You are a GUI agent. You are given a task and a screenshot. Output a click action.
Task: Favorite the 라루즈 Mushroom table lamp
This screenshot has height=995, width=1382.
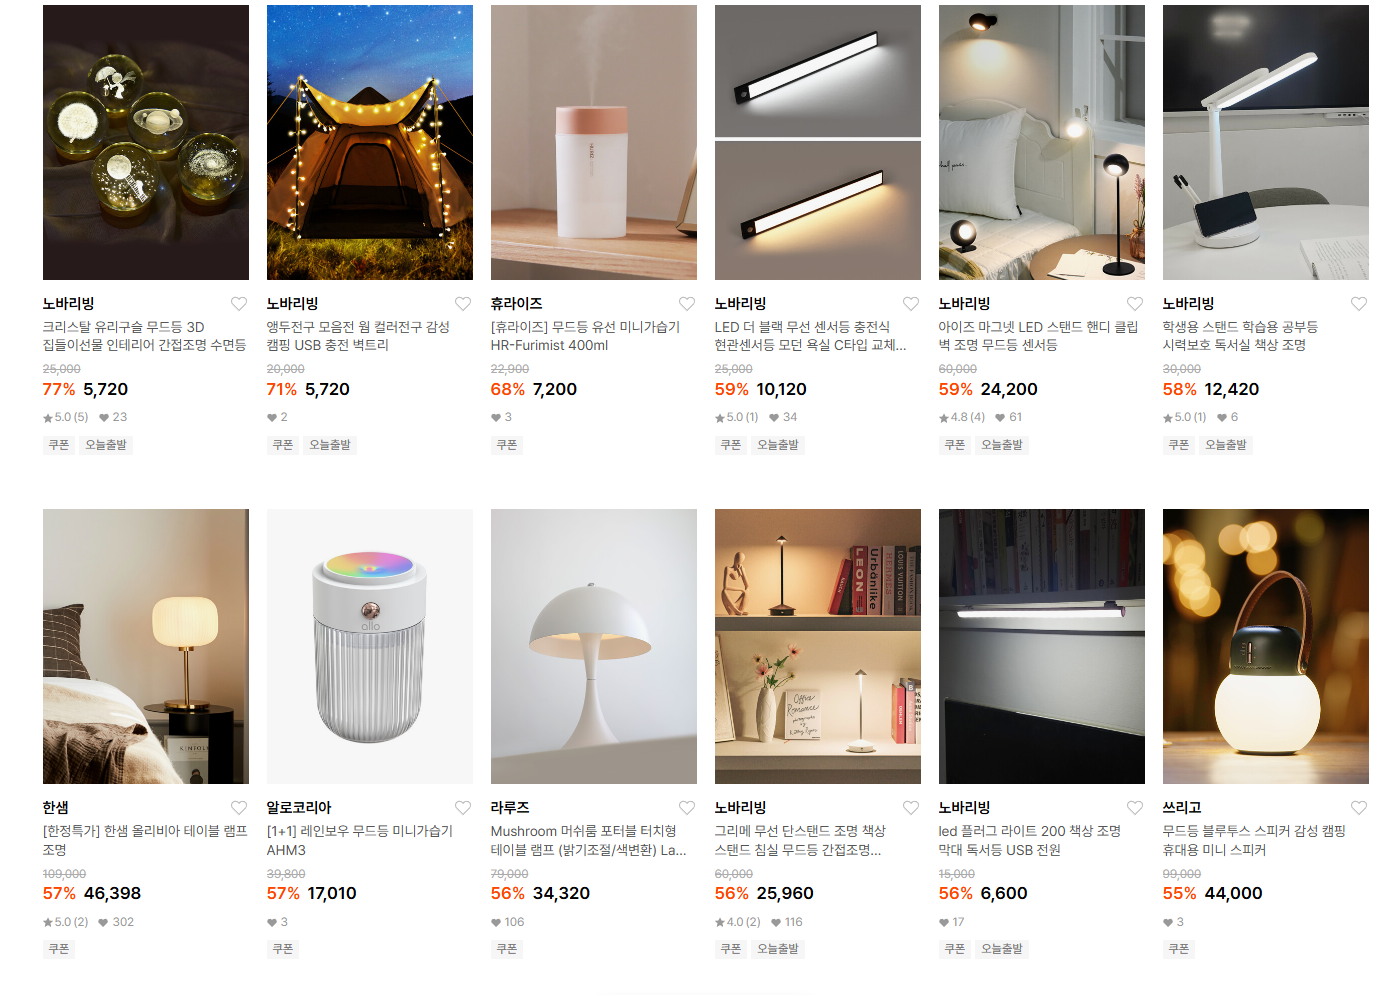[687, 808]
